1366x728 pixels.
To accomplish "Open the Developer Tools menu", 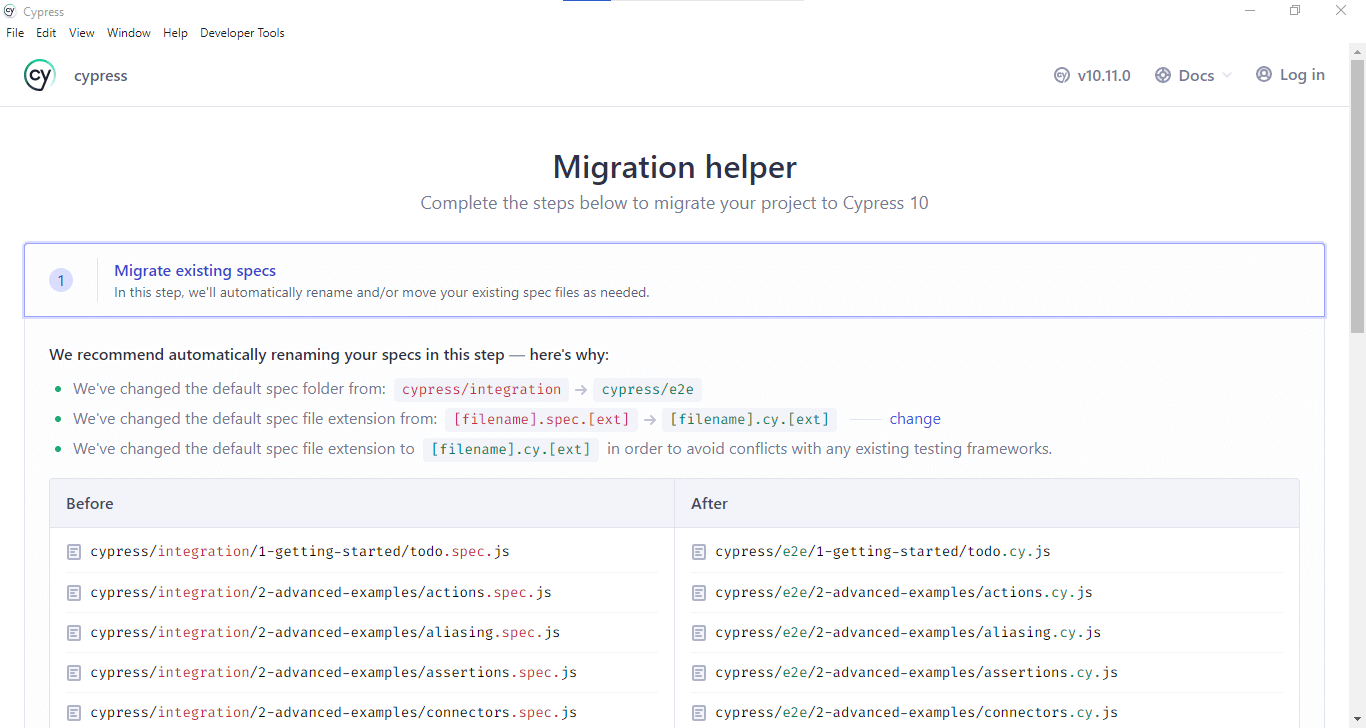I will pos(242,32).
